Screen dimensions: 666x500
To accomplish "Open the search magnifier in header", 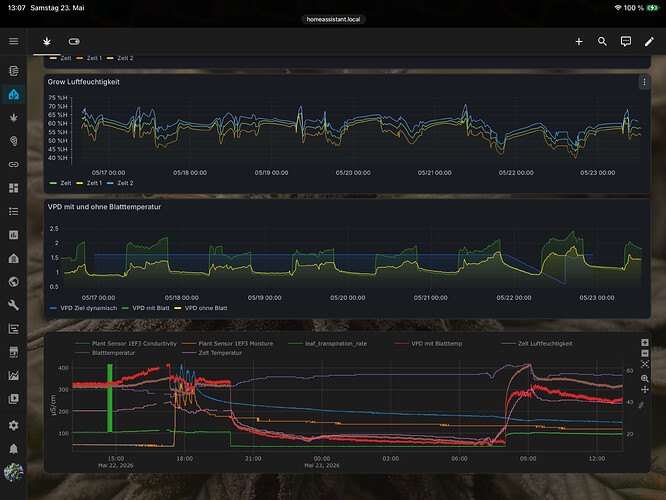I will point(602,41).
